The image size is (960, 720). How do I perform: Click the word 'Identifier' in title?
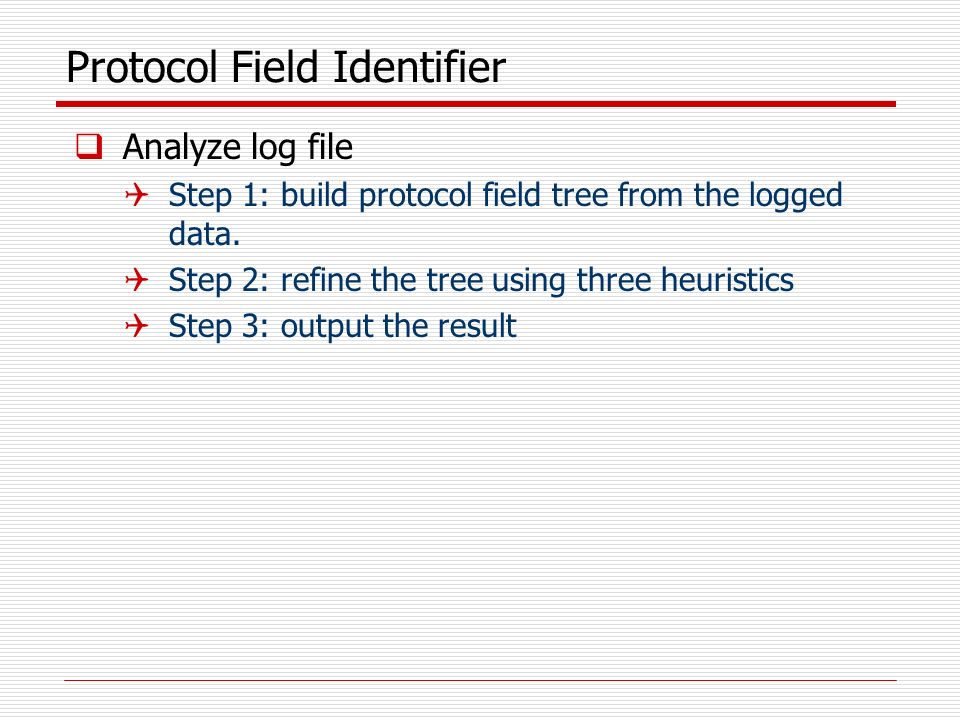[x=419, y=67]
